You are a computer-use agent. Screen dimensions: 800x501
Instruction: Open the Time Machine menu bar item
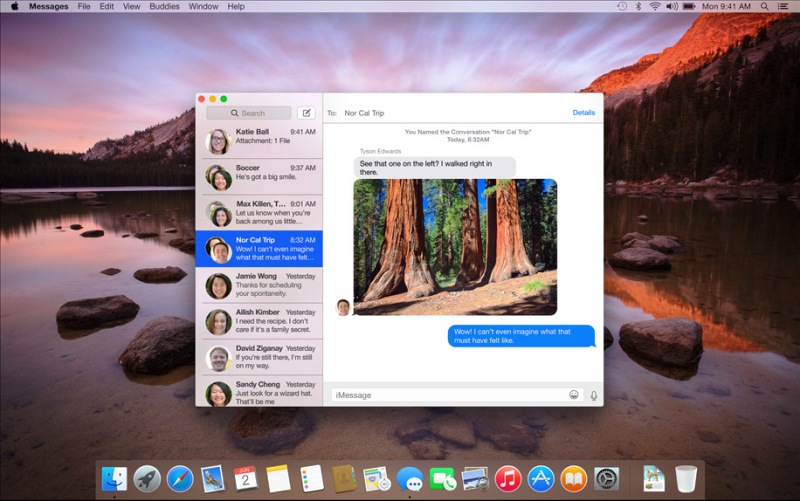coord(620,6)
